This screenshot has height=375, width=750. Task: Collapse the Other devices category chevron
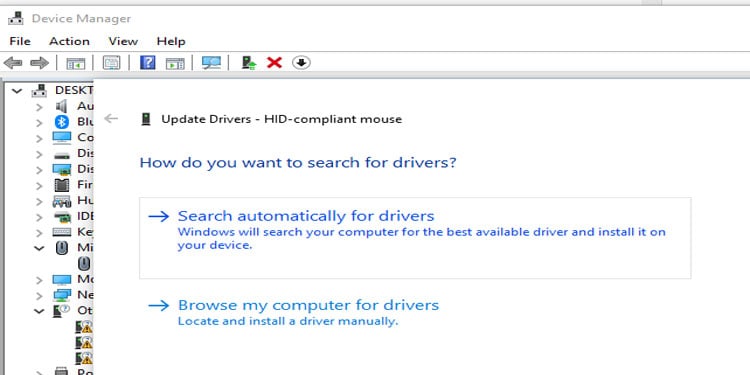coord(39,311)
